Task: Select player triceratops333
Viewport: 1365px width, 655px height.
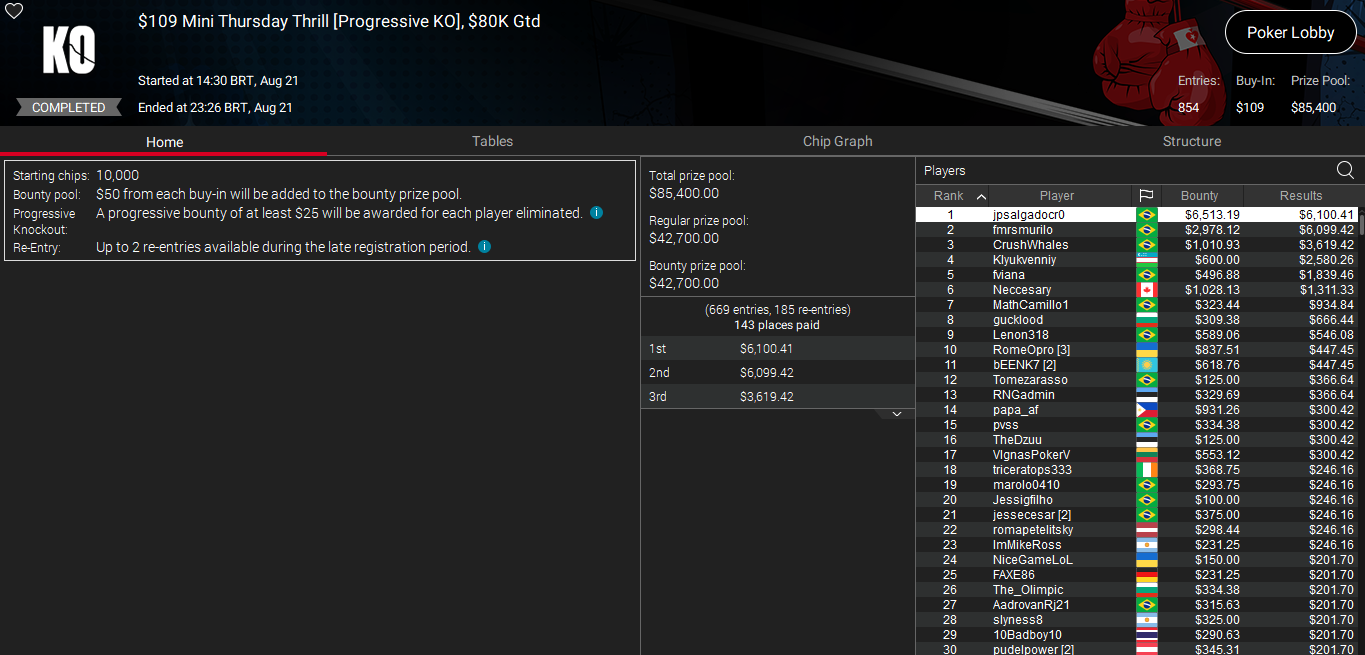Action: pos(1136,470)
